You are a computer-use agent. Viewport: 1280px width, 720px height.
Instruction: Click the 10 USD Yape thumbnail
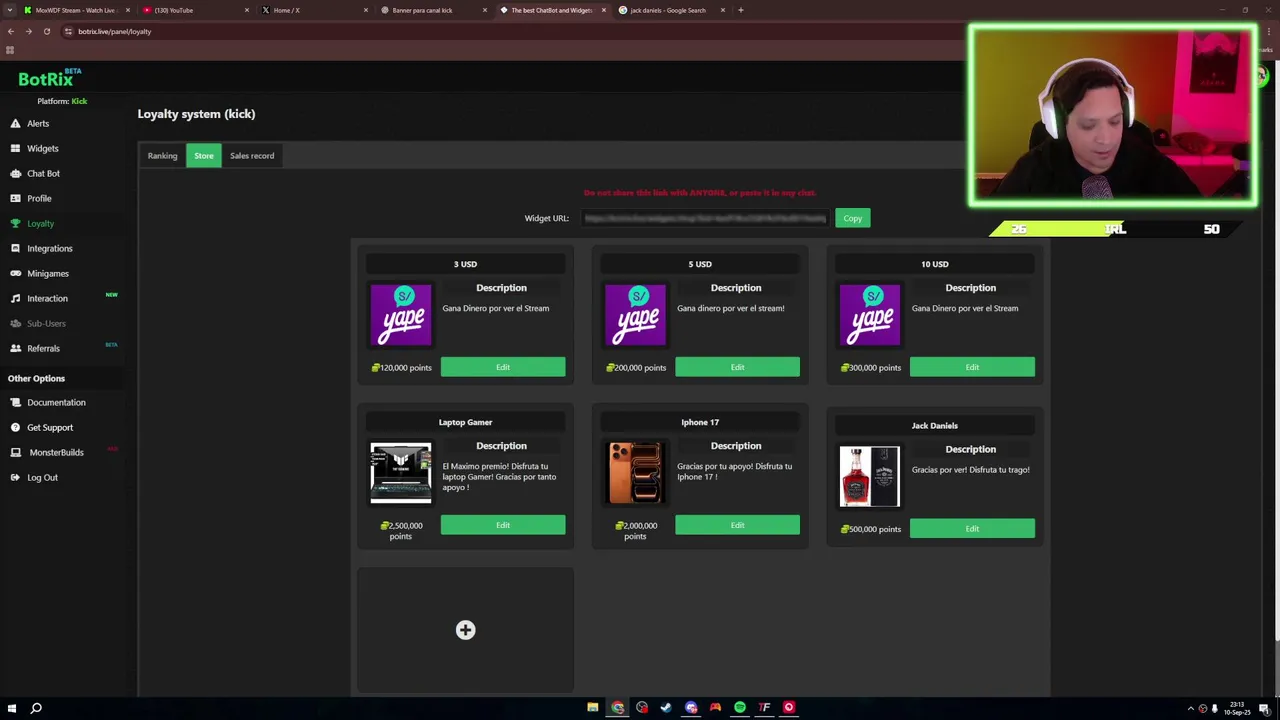pyautogui.click(x=870, y=315)
